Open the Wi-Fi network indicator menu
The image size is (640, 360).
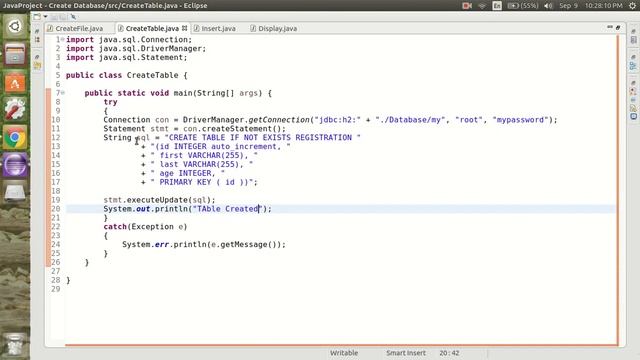pyautogui.click(x=482, y=5)
